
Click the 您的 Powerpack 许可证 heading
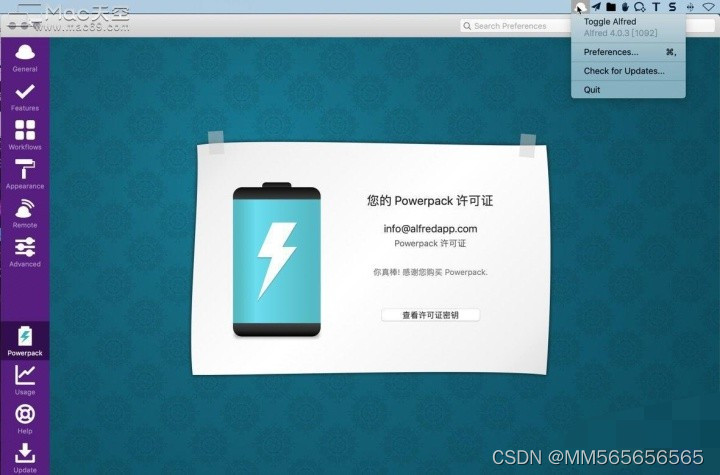pyautogui.click(x=430, y=200)
